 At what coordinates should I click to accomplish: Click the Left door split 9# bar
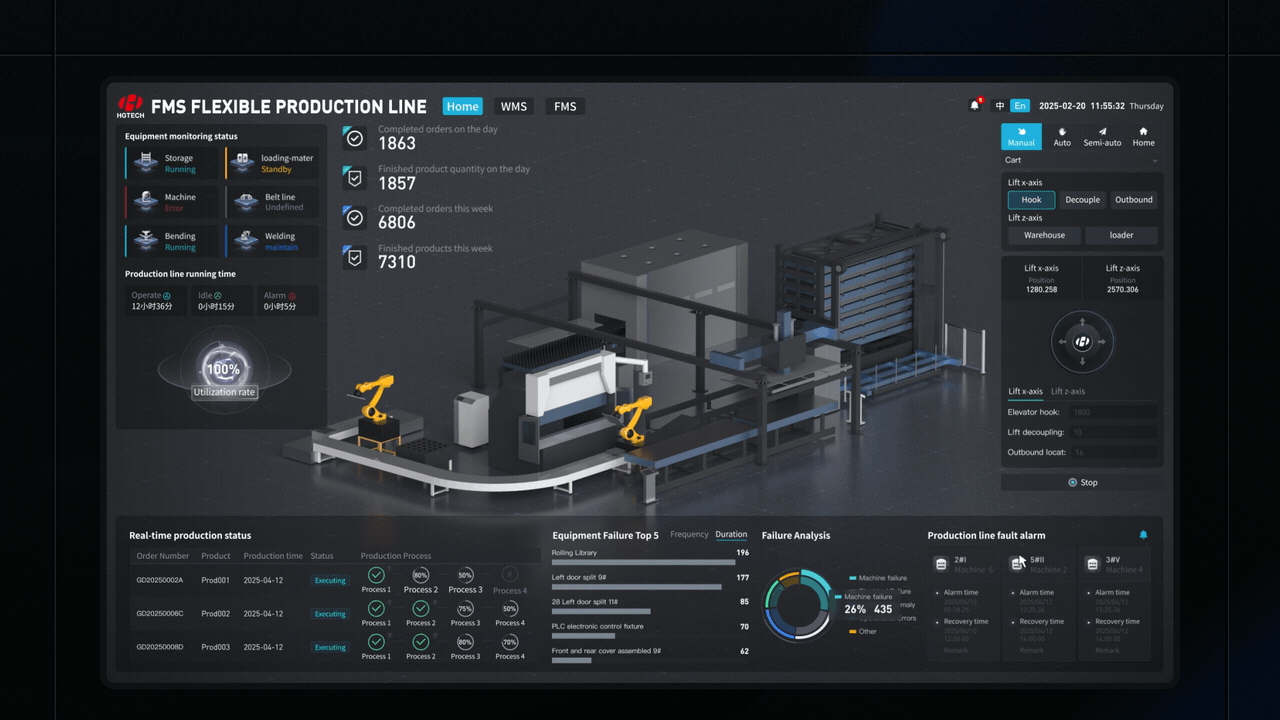pos(636,587)
